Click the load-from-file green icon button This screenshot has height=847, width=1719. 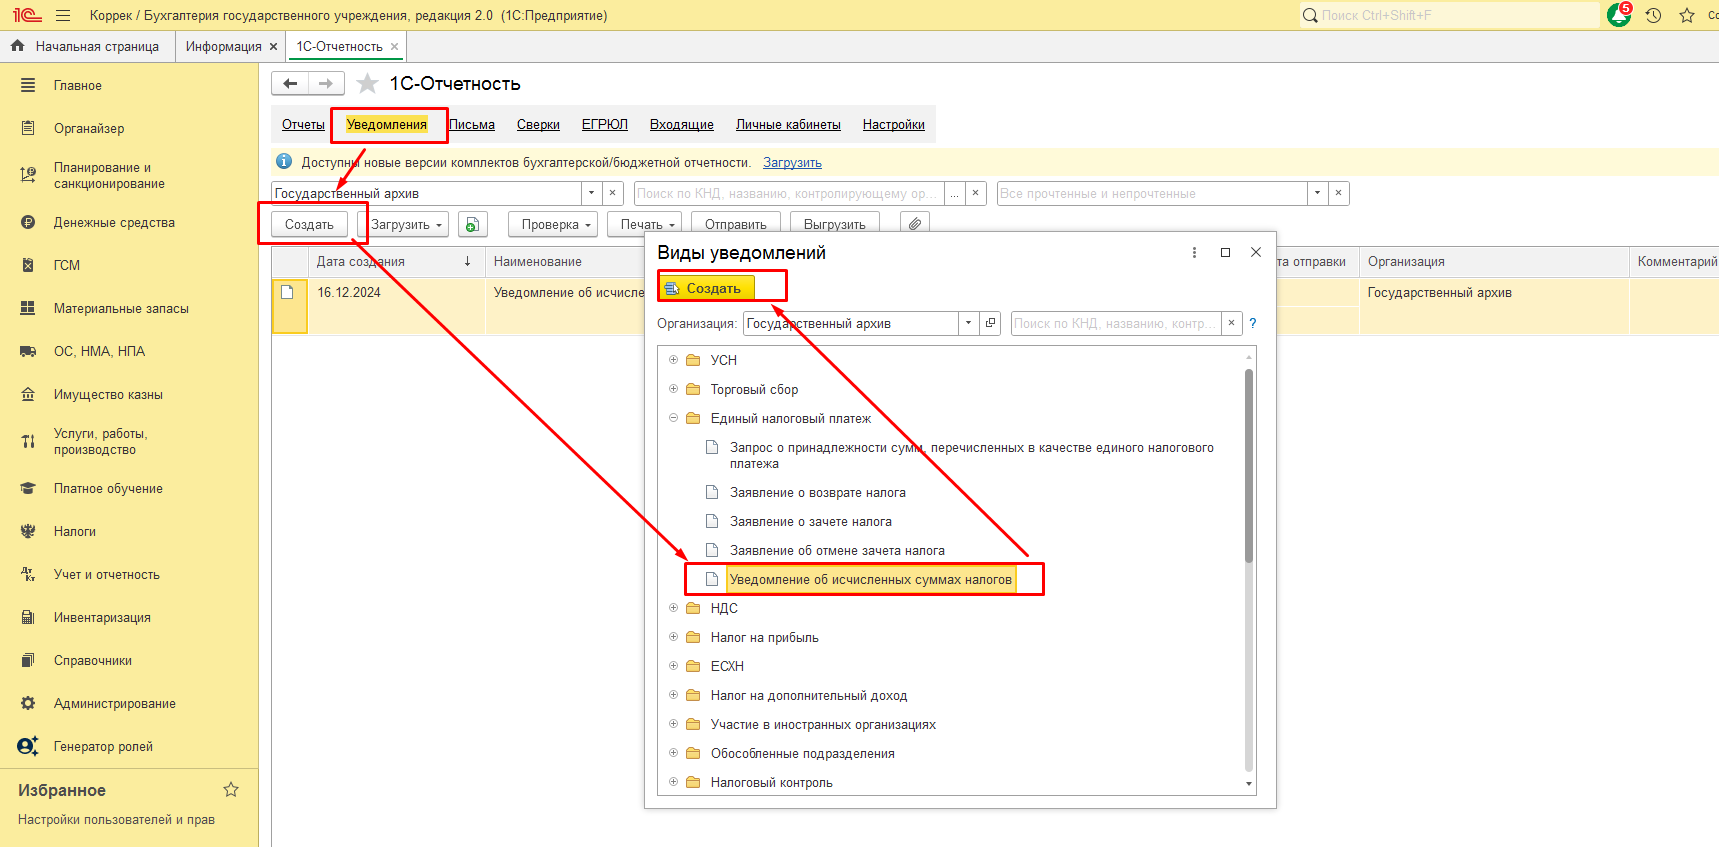point(472,224)
